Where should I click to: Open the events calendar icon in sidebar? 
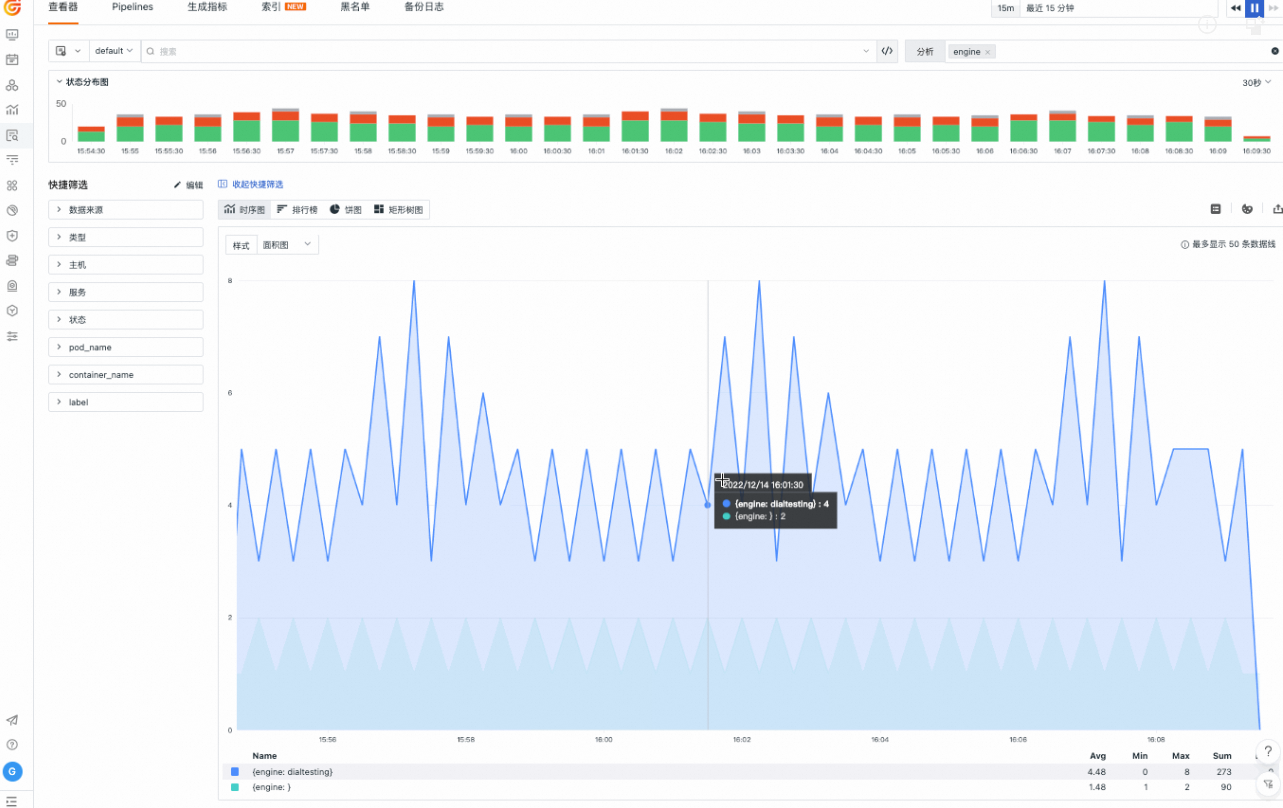click(x=12, y=59)
